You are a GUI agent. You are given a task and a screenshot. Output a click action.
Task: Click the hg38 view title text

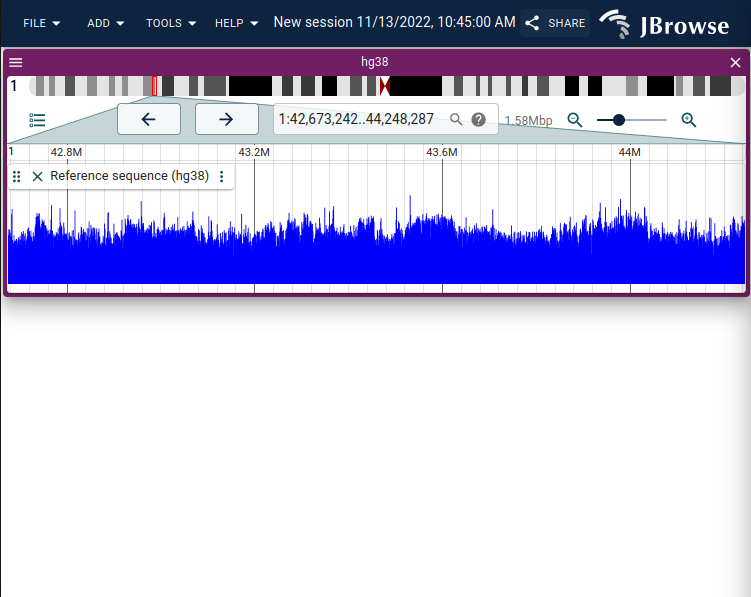click(375, 62)
